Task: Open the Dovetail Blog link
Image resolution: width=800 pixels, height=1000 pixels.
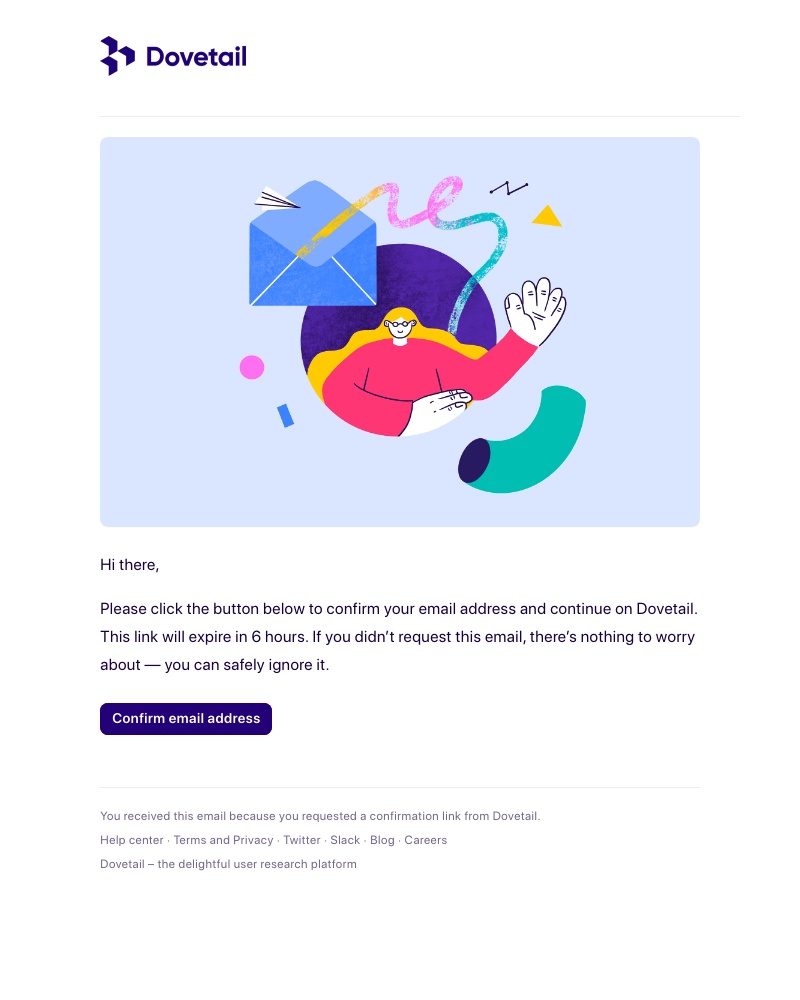Action: pos(382,840)
